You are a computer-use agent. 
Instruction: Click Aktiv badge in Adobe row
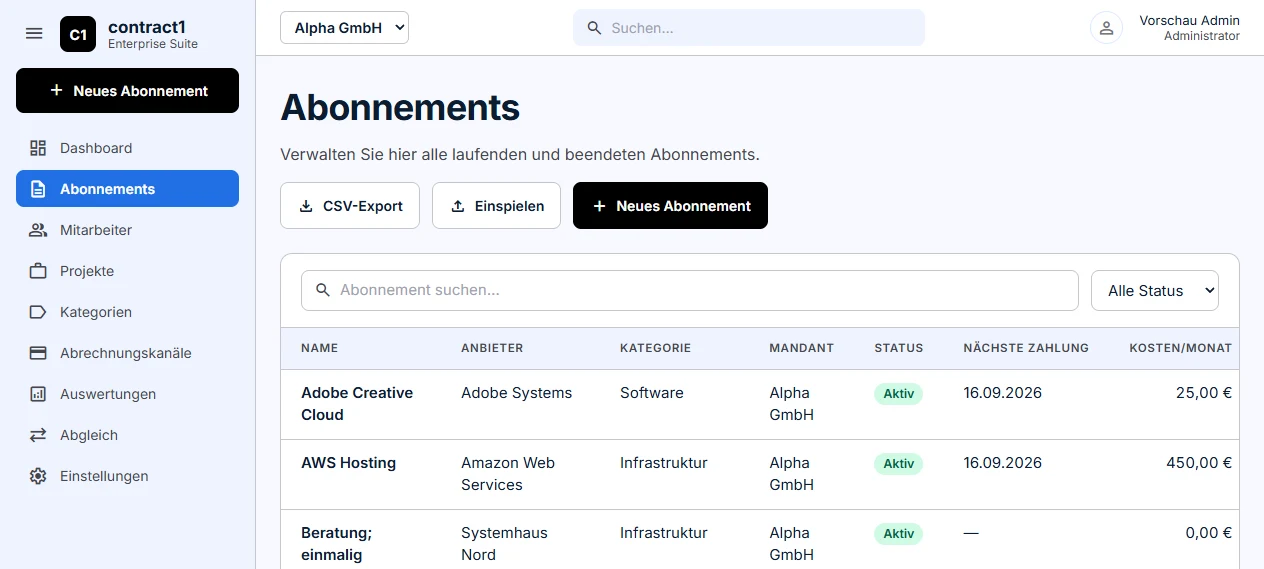tap(898, 394)
